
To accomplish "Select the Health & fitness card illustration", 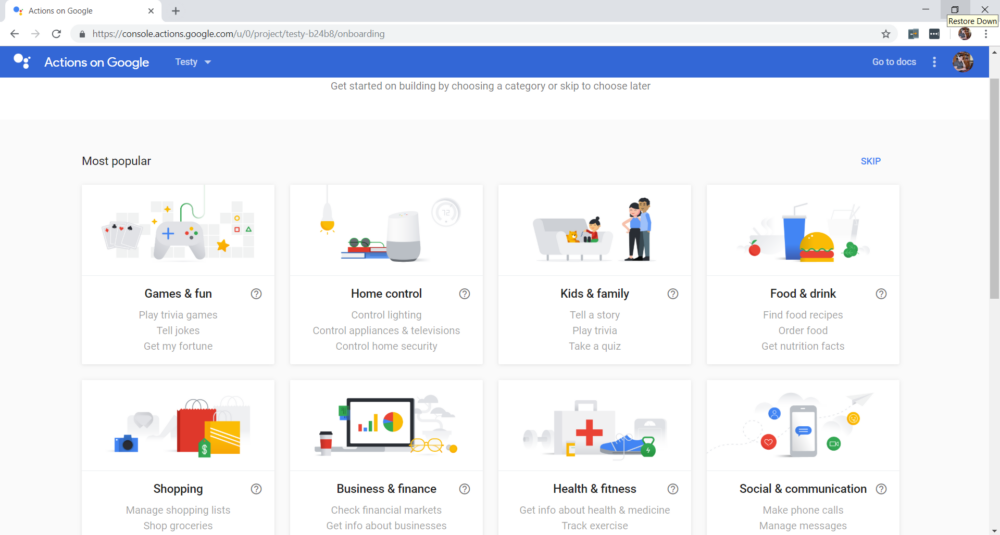I will (594, 425).
